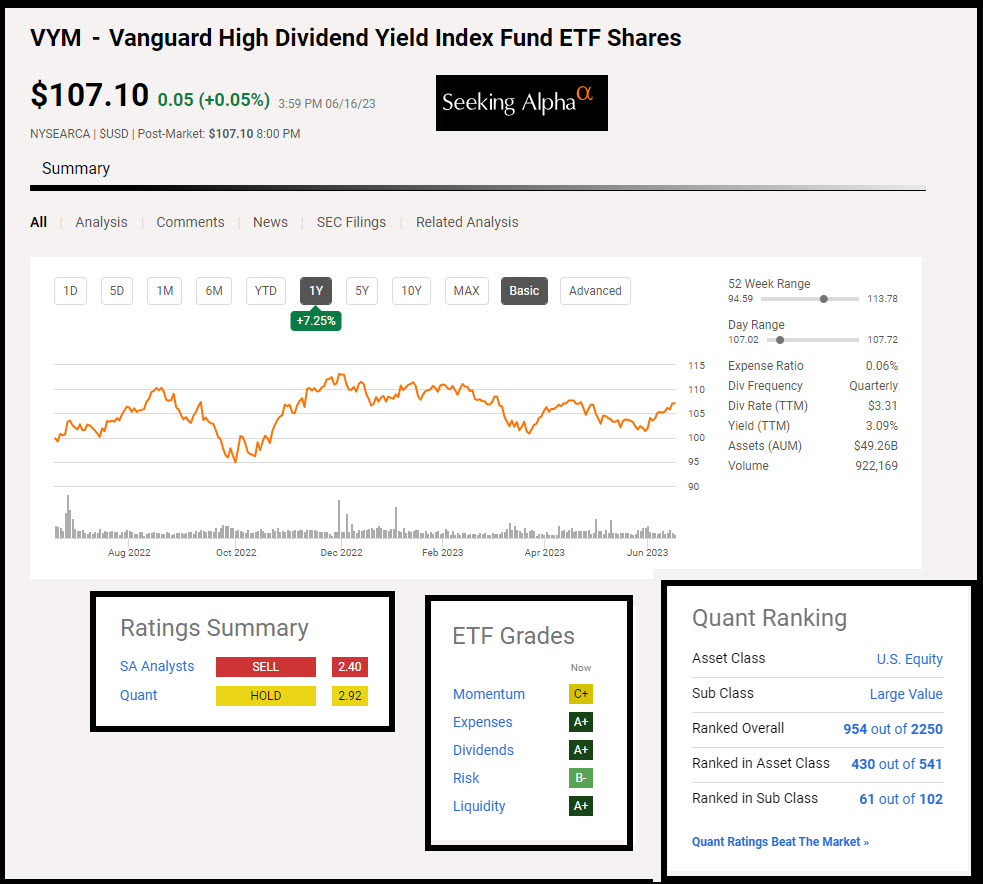Open the SEC Filings tab
983x884 pixels.
point(351,222)
